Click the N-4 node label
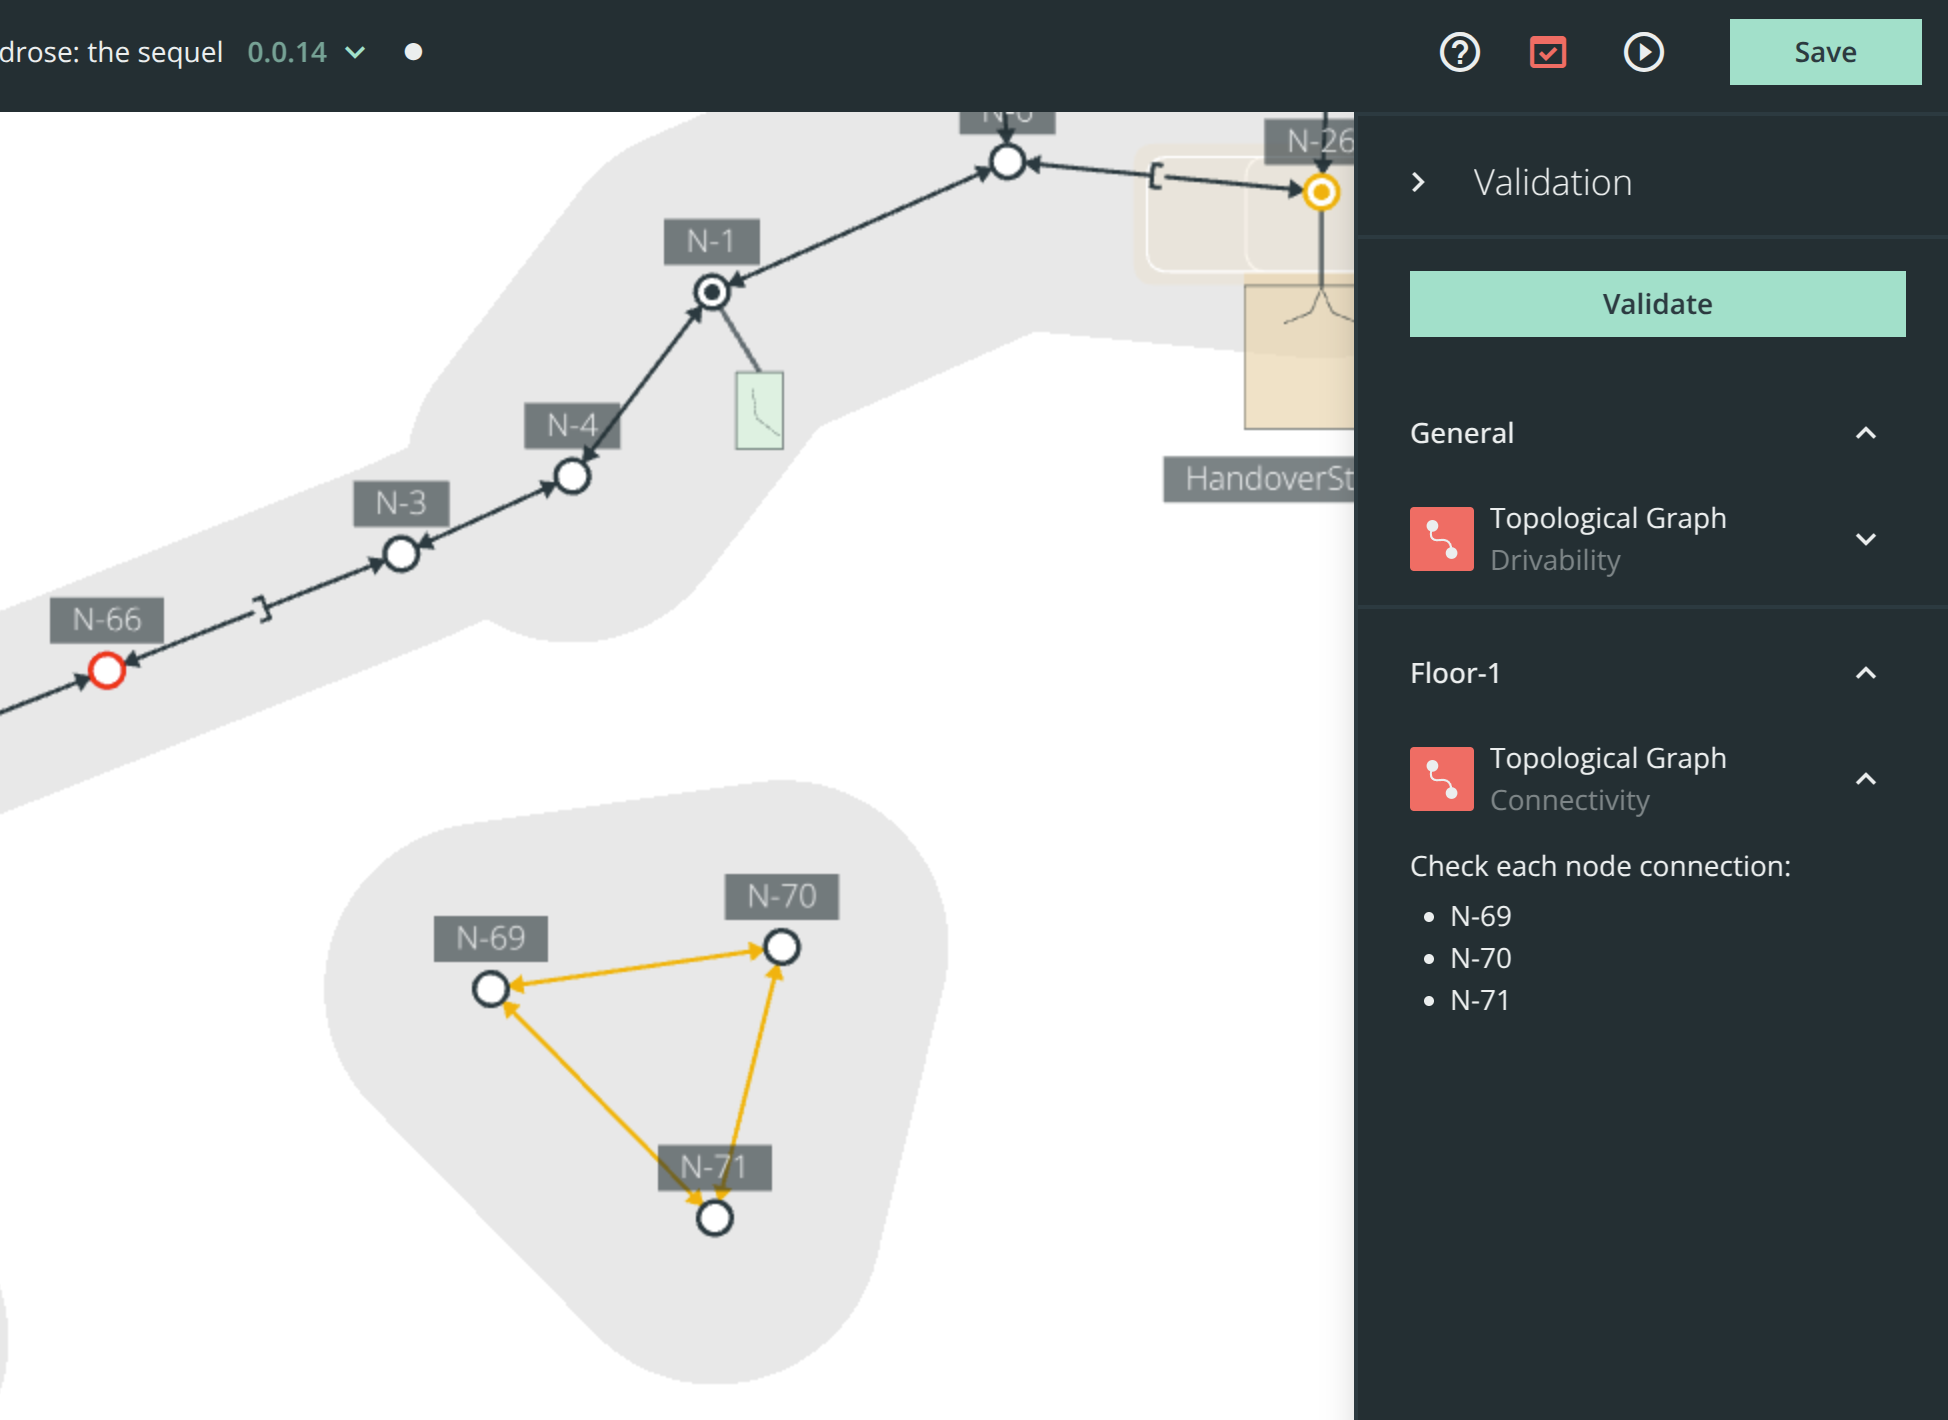The width and height of the screenshot is (1948, 1420). (x=572, y=426)
